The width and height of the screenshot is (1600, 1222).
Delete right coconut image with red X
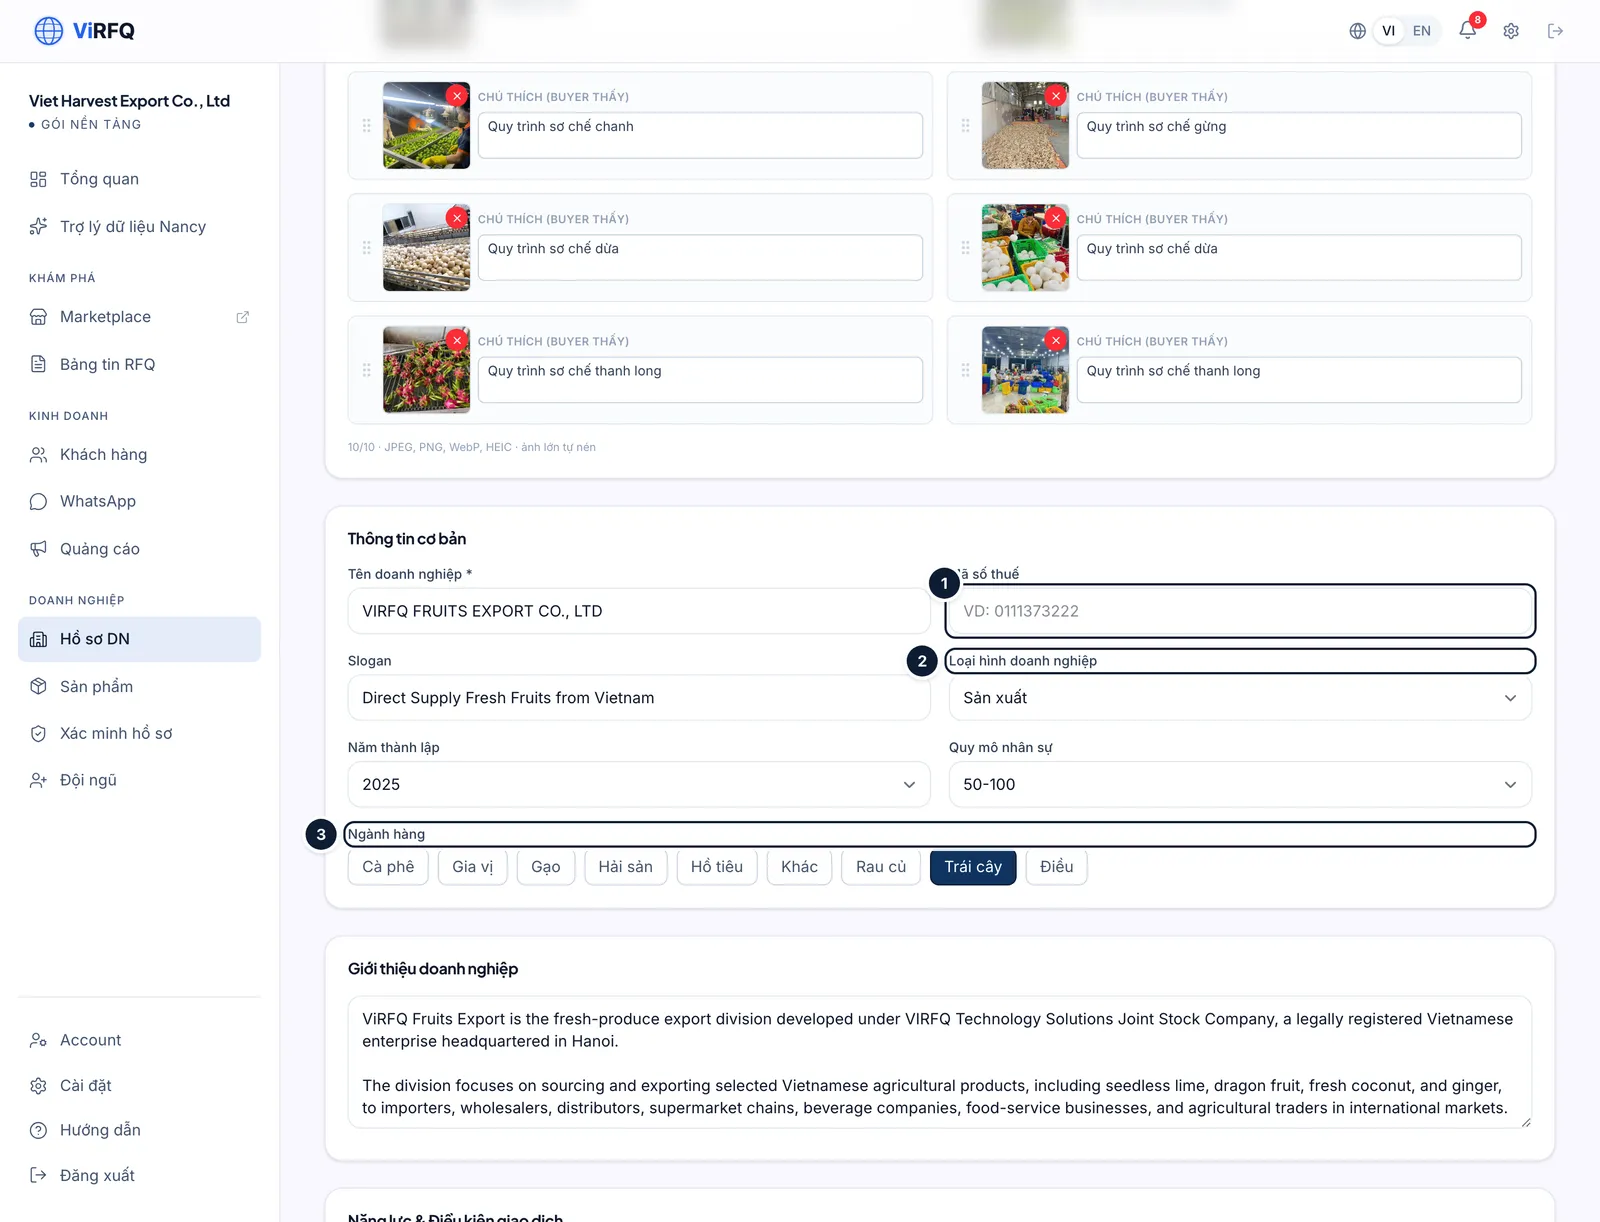coord(1056,218)
